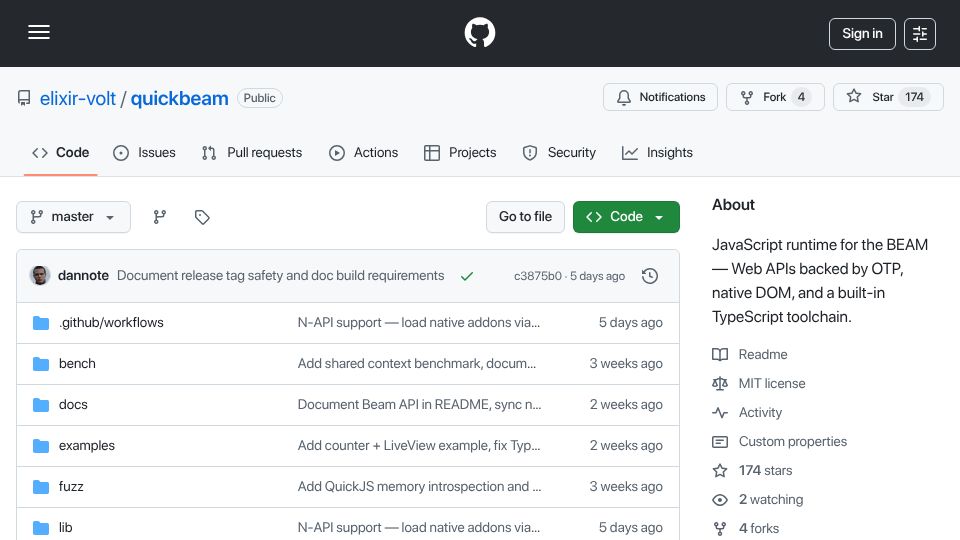Expand the green Code dropdown
This screenshot has width=960, height=540.
(626, 217)
